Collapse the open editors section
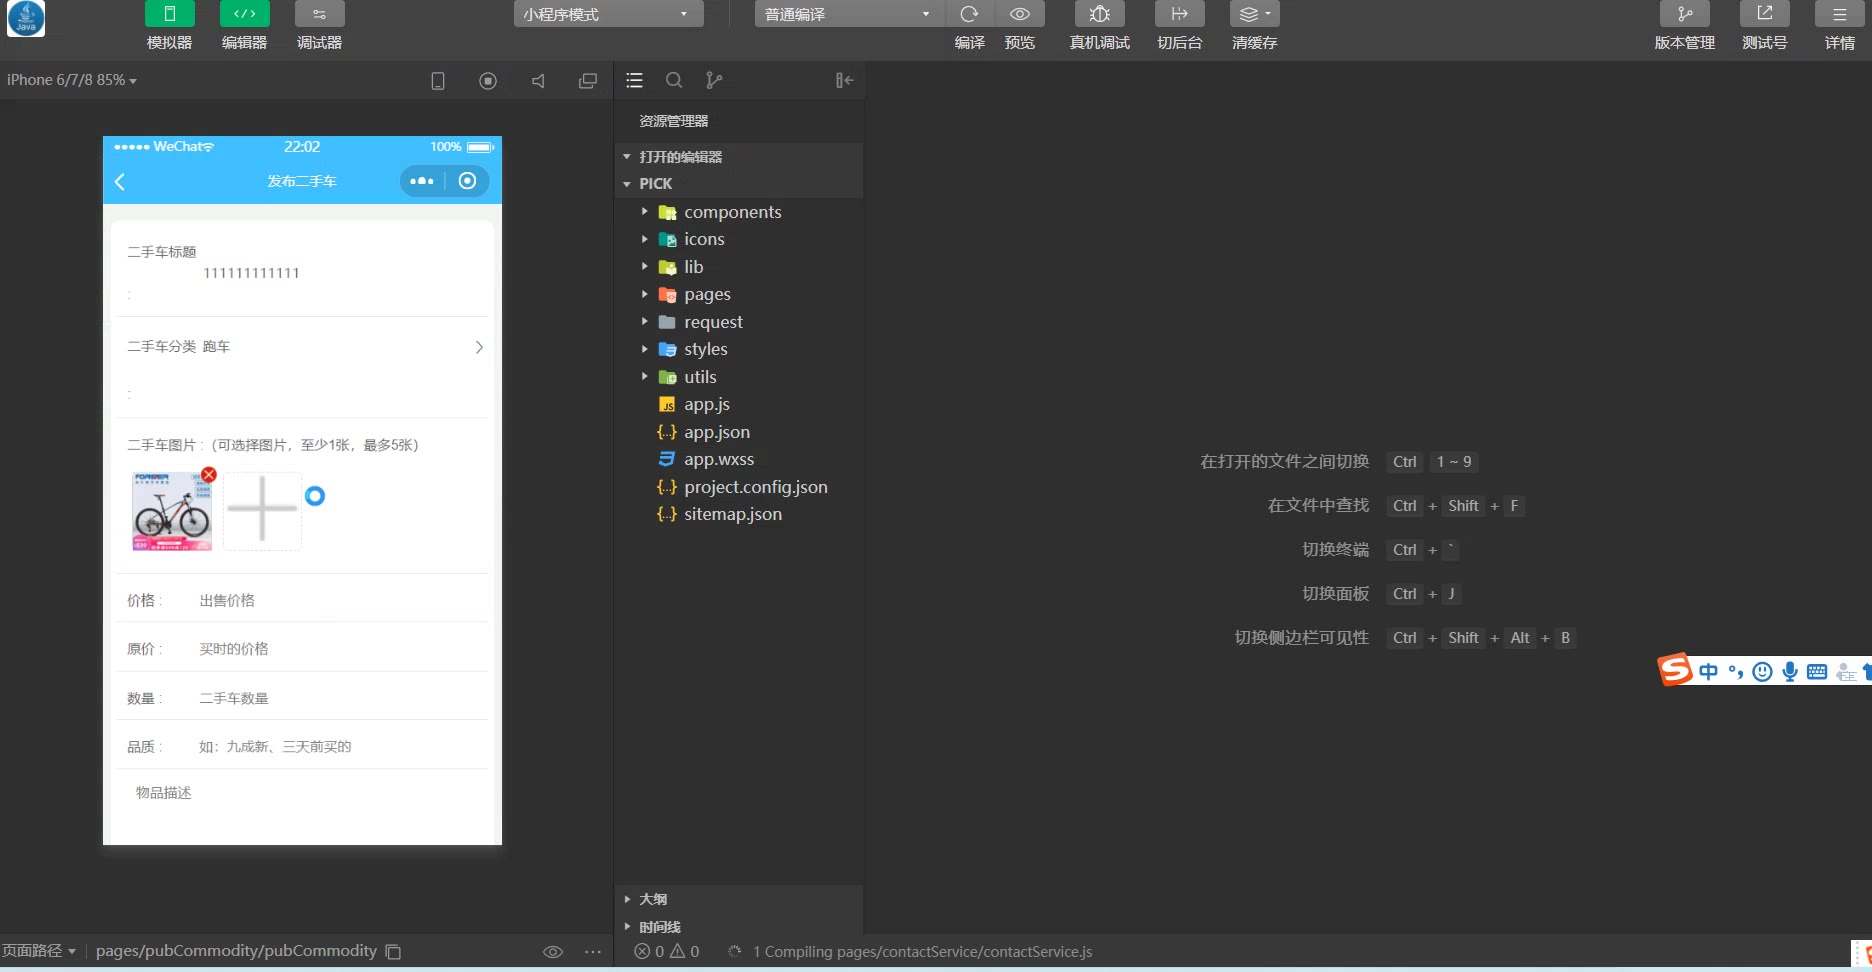The image size is (1872, 972). click(x=739, y=157)
